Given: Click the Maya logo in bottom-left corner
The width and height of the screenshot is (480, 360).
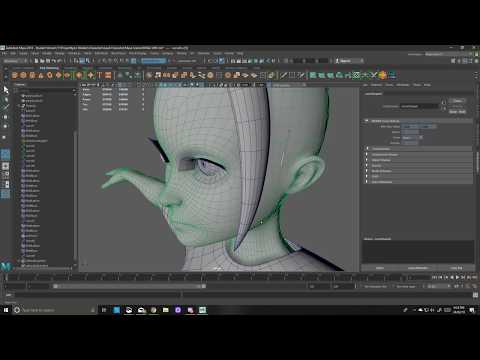Looking at the screenshot, I should coord(6,266).
